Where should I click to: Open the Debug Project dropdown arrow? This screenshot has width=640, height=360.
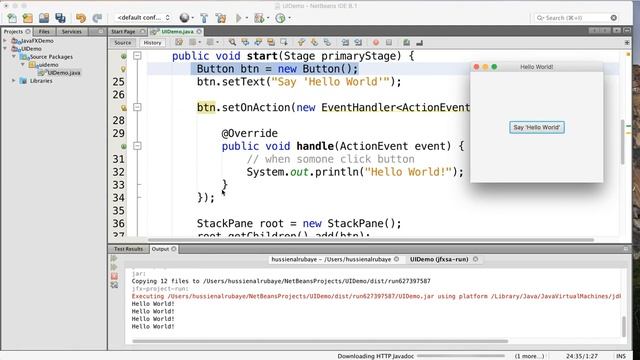(x=268, y=18)
